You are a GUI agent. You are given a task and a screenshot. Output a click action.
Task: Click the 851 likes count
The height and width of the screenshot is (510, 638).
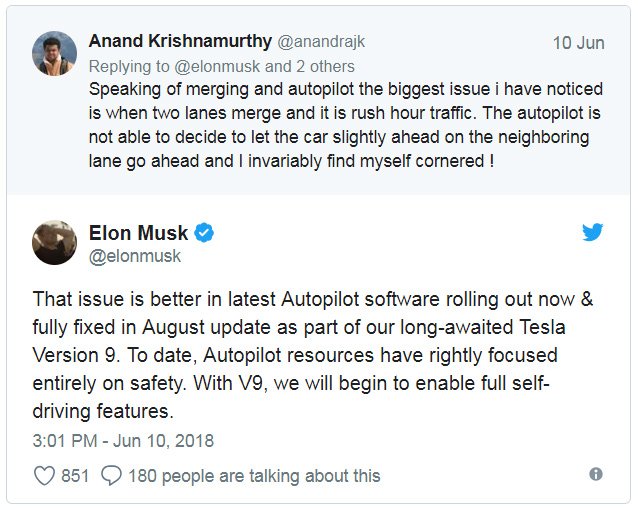[x=75, y=476]
